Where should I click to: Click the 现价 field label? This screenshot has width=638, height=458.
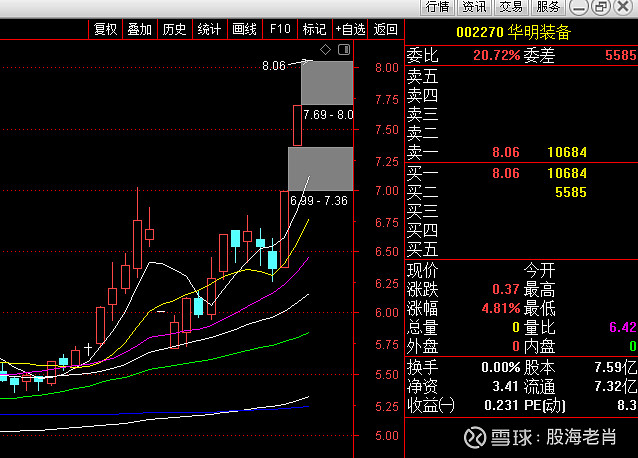(x=422, y=270)
